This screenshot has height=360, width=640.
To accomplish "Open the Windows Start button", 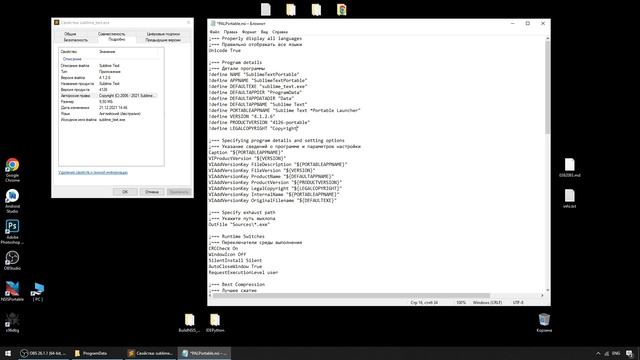I will 8,353.
